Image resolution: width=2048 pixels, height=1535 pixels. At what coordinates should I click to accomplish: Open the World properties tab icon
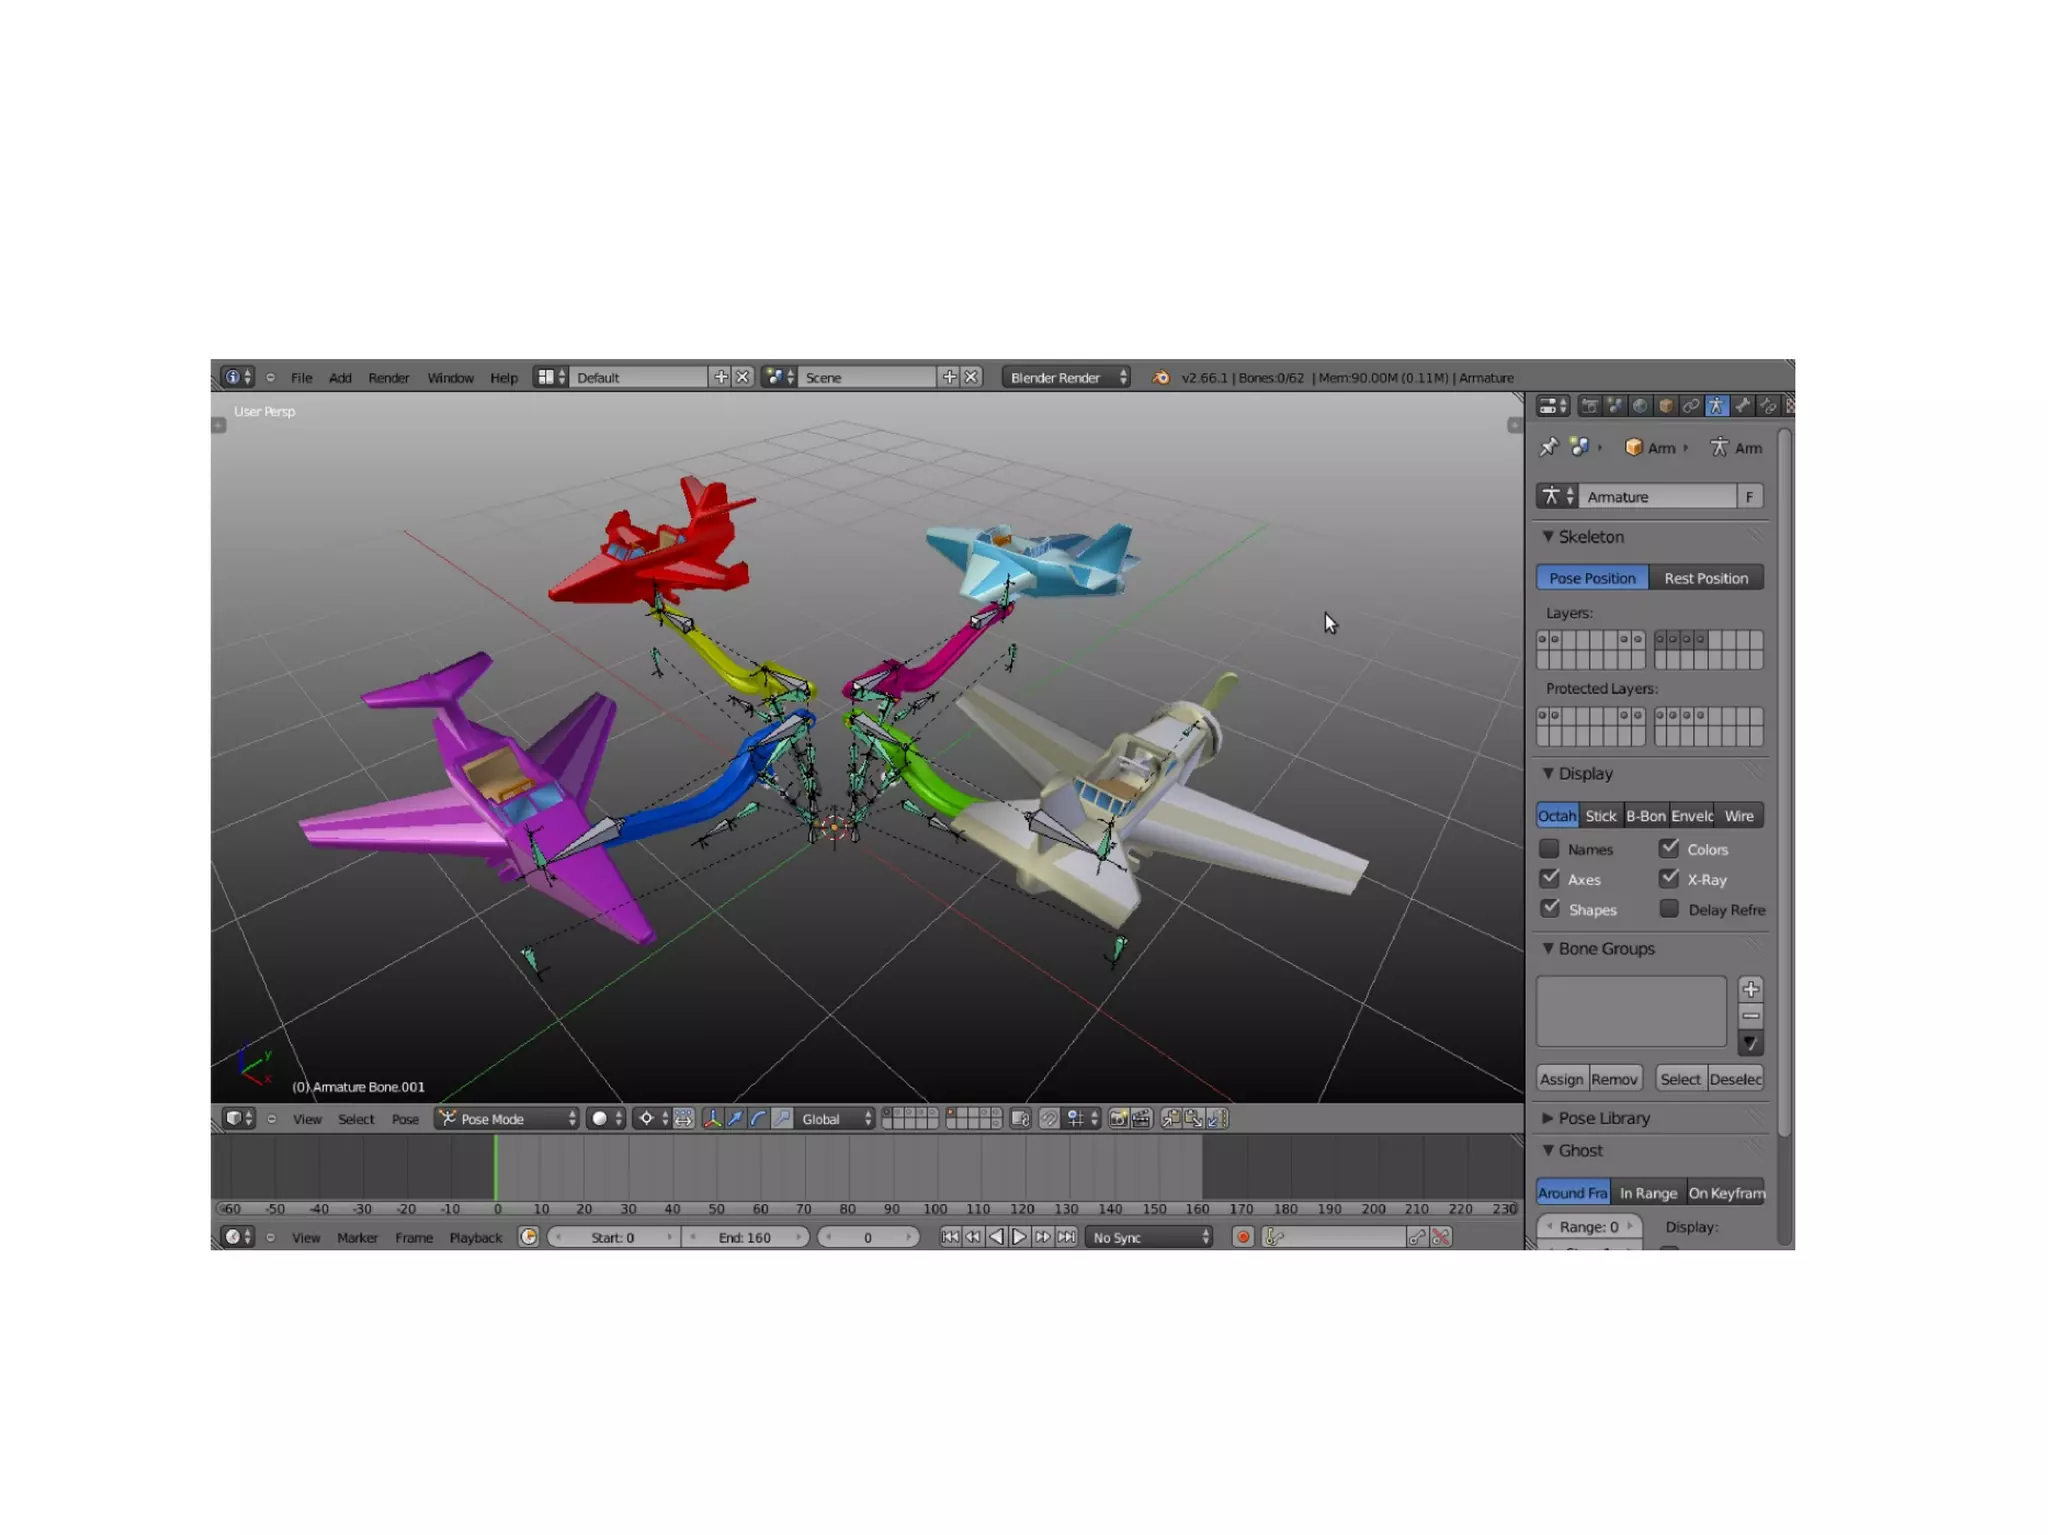coord(1640,406)
